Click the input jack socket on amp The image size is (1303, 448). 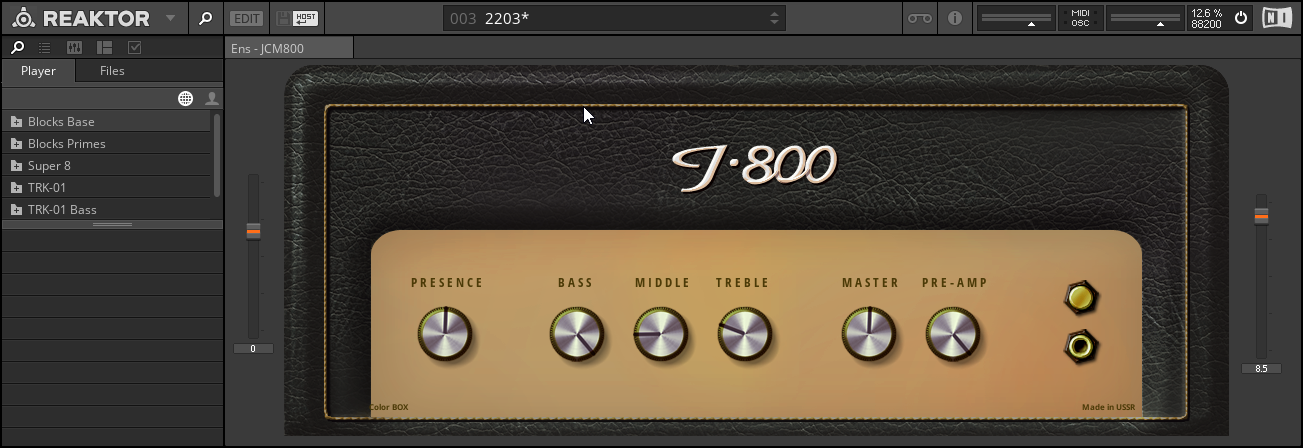point(1080,347)
